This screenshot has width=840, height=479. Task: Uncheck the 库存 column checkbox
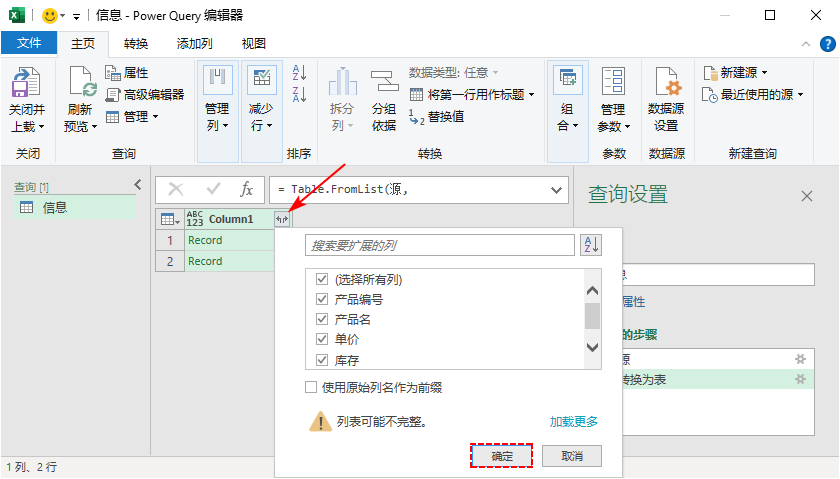tap(322, 360)
